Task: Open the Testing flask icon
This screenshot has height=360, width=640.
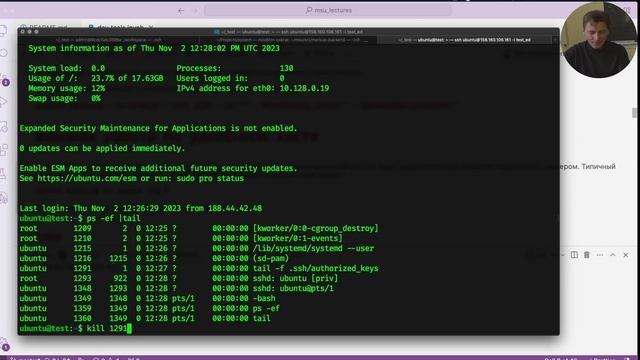Action: pos(3,174)
